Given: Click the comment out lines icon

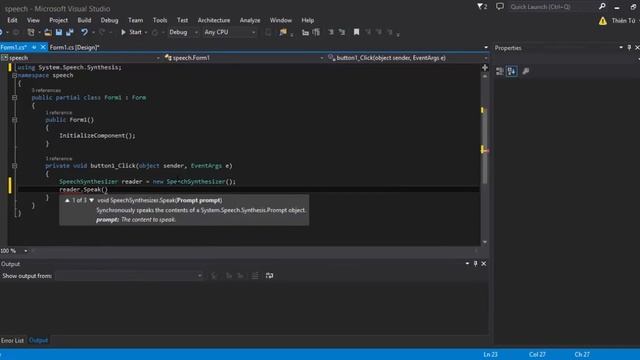Looking at the screenshot, I should [x=331, y=32].
